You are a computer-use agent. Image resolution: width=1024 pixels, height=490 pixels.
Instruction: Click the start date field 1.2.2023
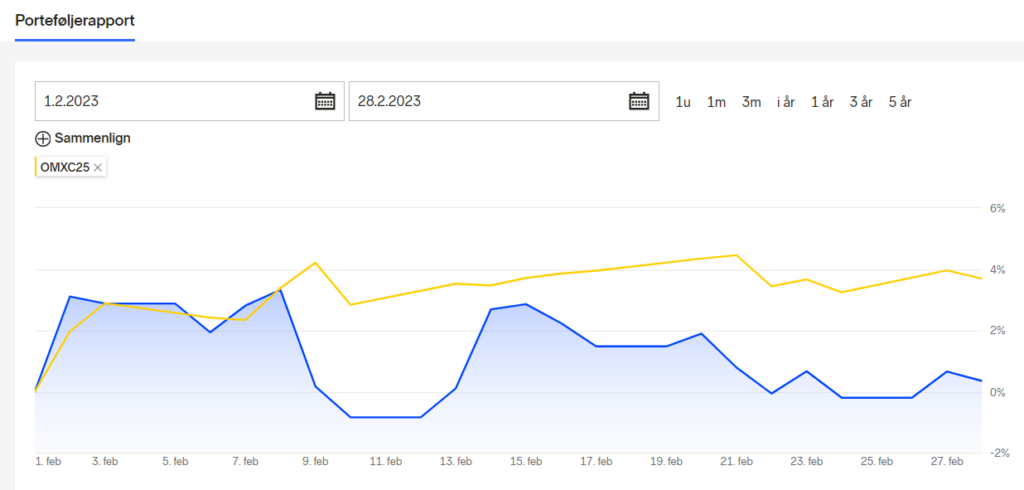coord(189,101)
